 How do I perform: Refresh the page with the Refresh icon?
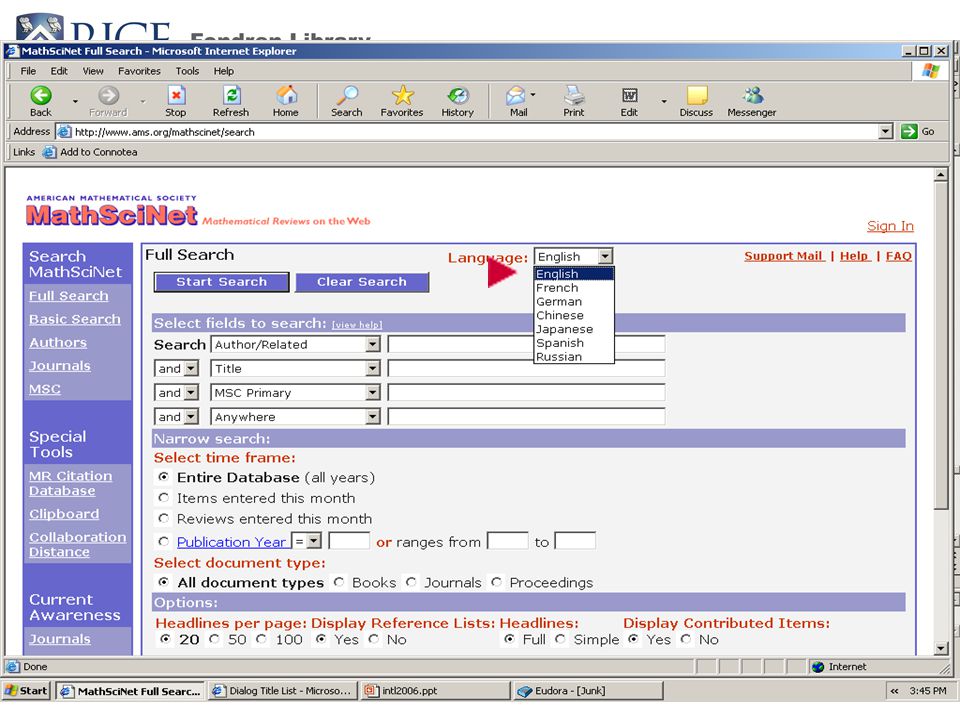click(x=232, y=96)
